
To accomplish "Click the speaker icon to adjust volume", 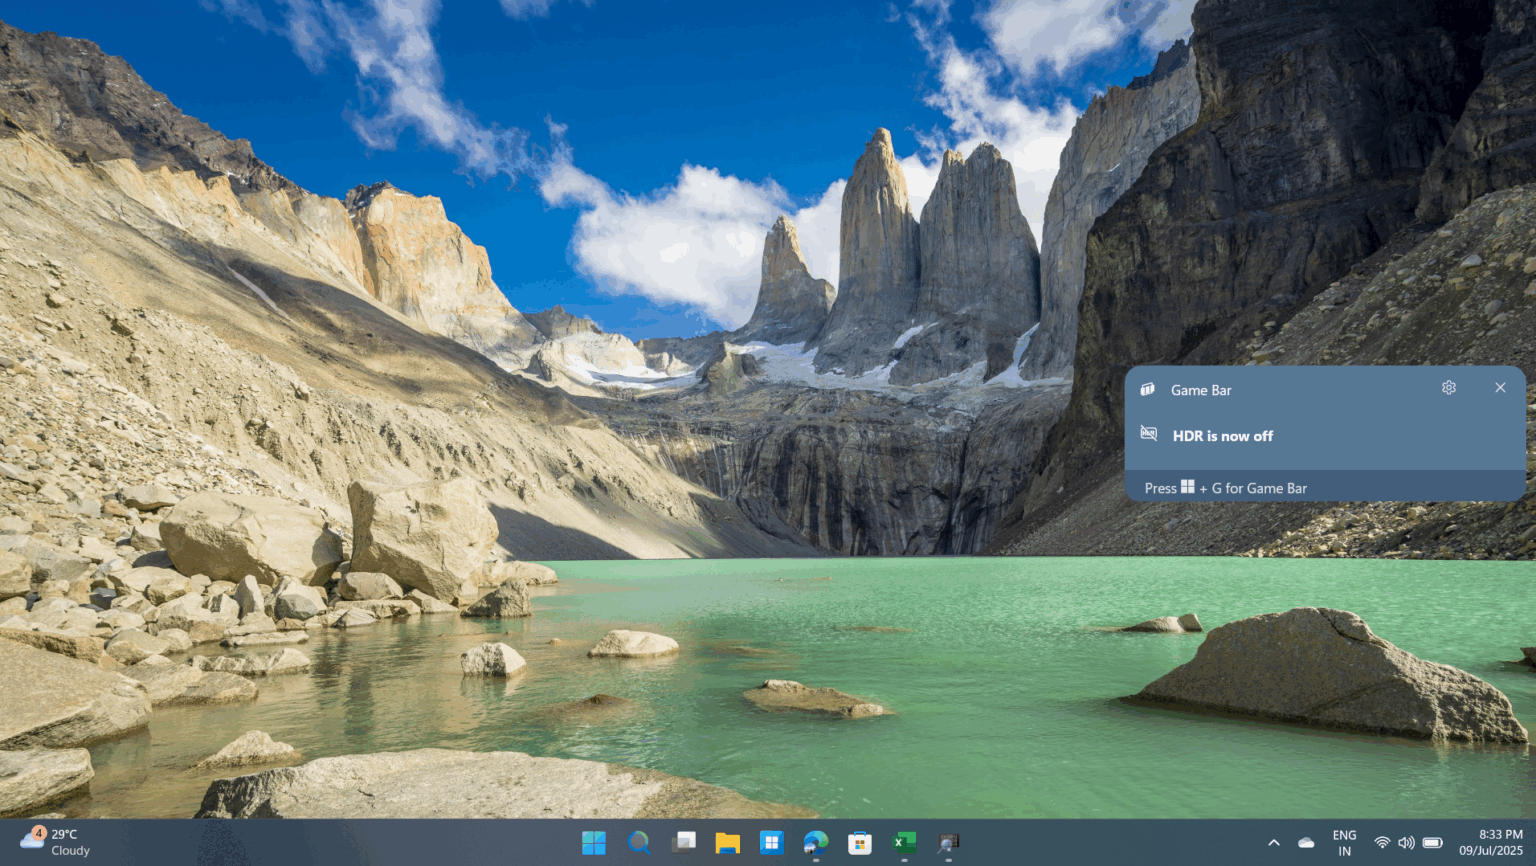I will click(1406, 843).
